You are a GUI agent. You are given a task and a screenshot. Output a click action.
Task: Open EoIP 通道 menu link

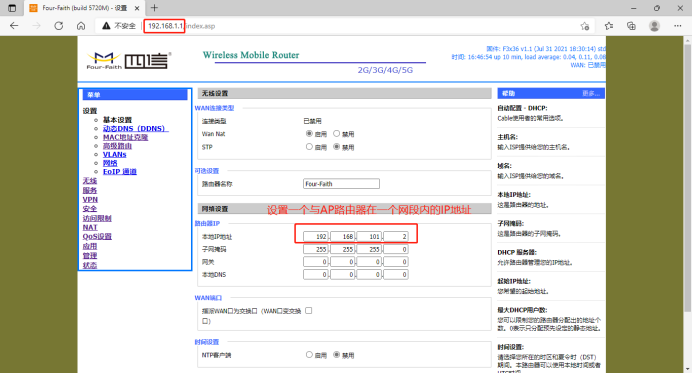click(120, 172)
